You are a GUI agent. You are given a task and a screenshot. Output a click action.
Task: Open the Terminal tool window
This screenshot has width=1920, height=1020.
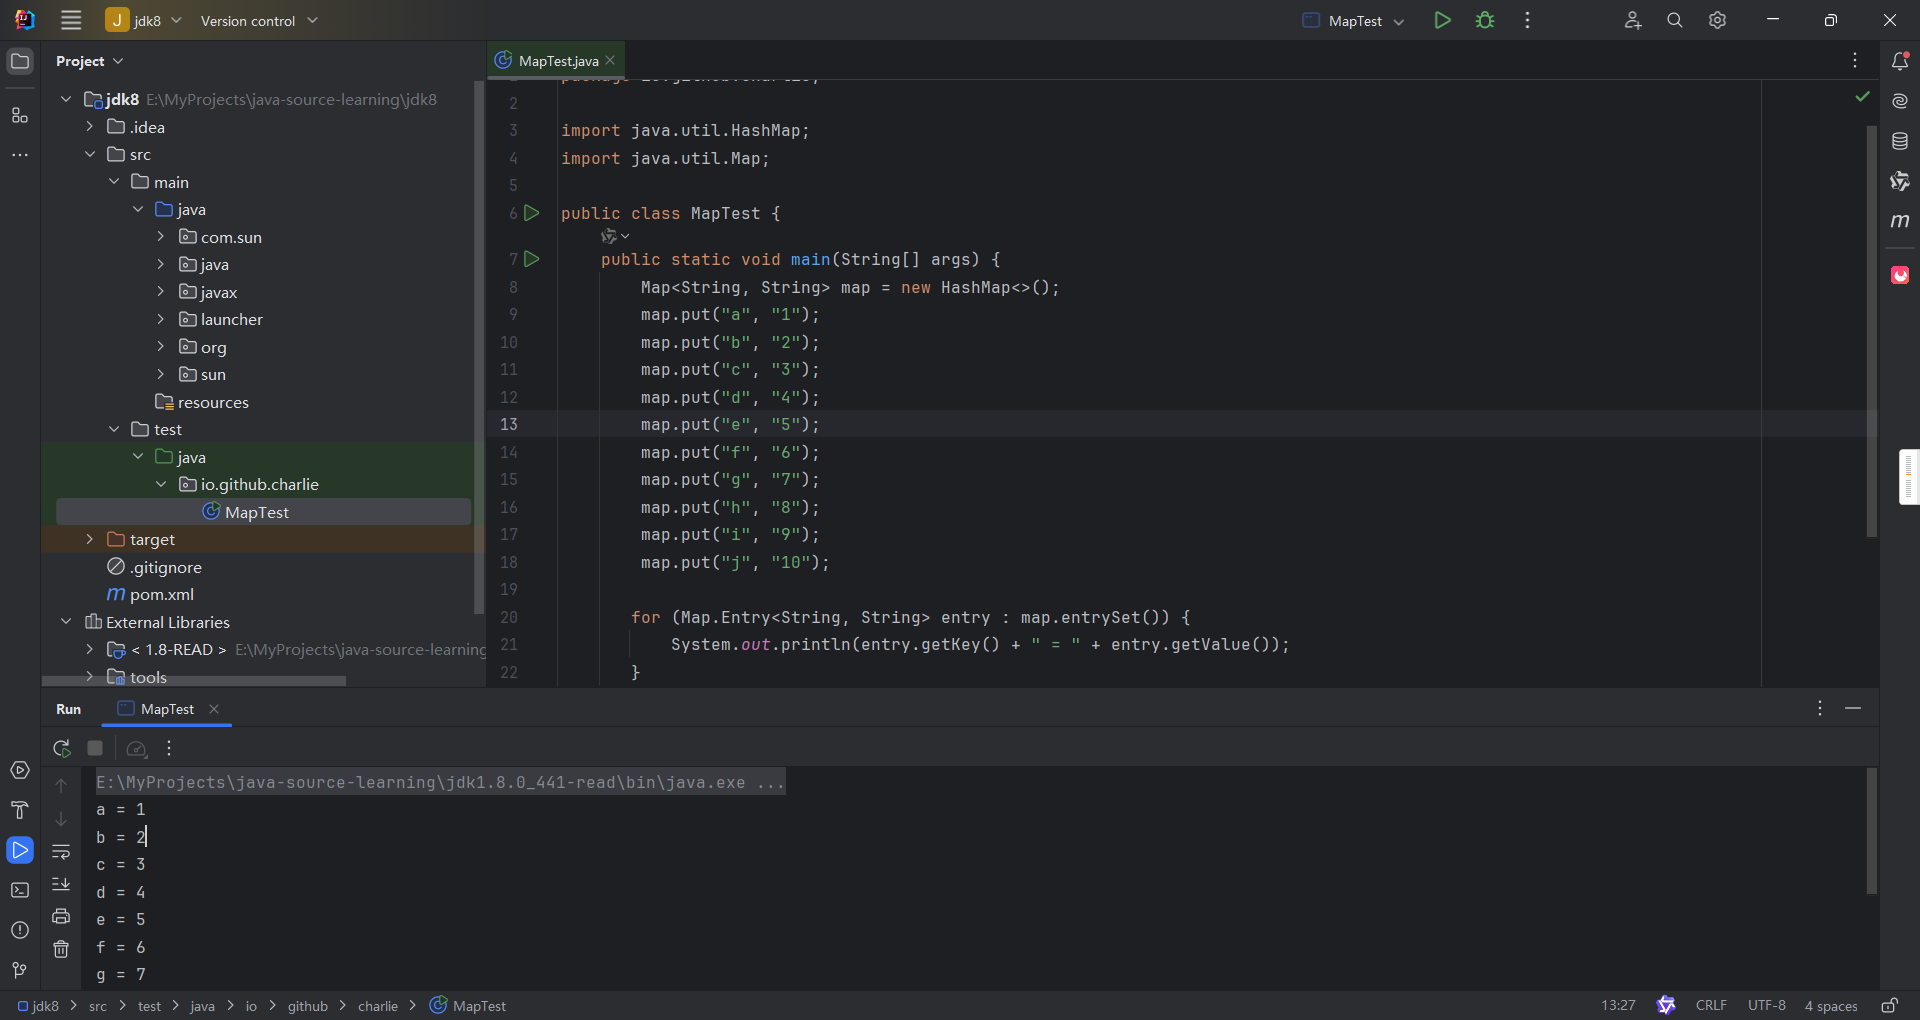[20, 890]
